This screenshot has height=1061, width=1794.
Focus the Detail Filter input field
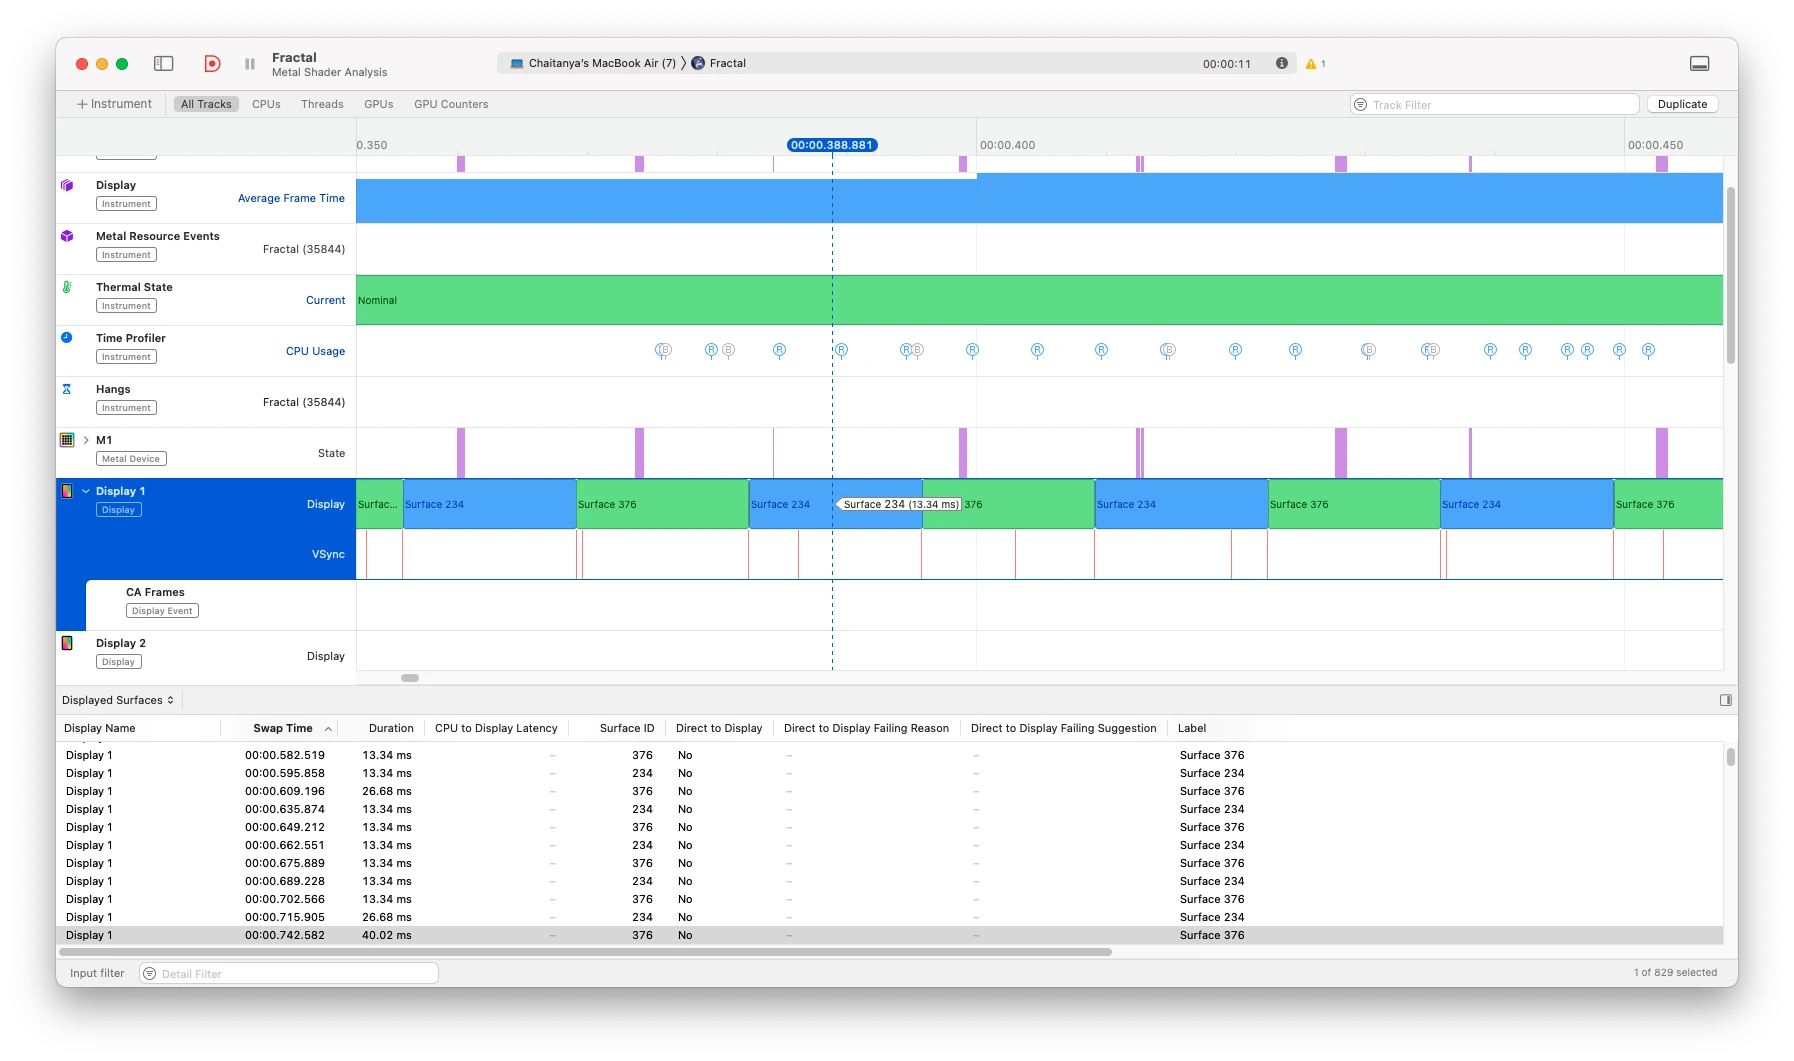pos(289,973)
